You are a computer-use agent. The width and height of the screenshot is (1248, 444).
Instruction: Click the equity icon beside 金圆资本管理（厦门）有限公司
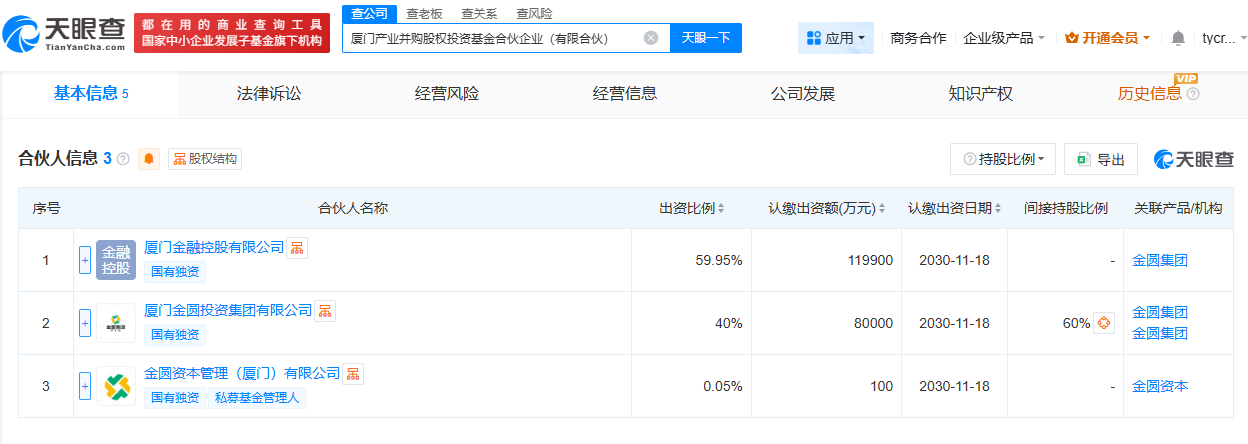click(x=353, y=374)
